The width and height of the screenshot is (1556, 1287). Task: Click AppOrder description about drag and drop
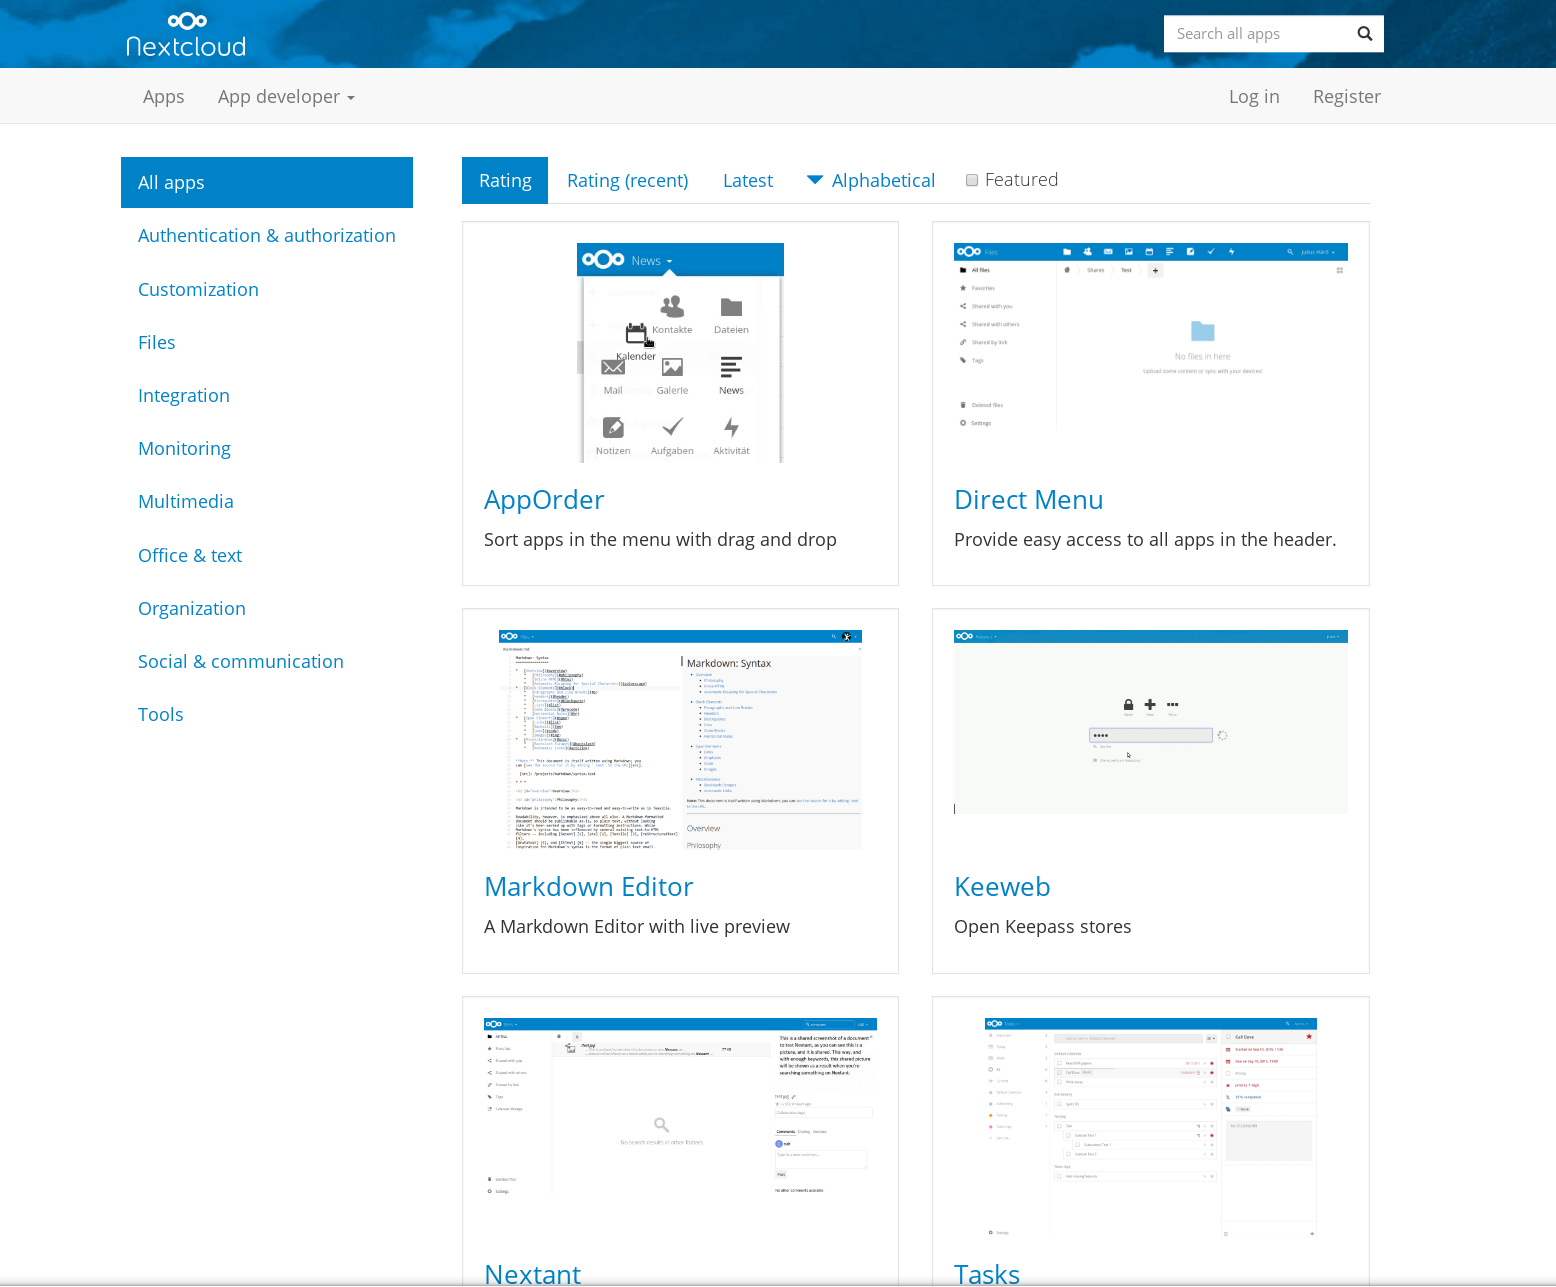point(660,539)
